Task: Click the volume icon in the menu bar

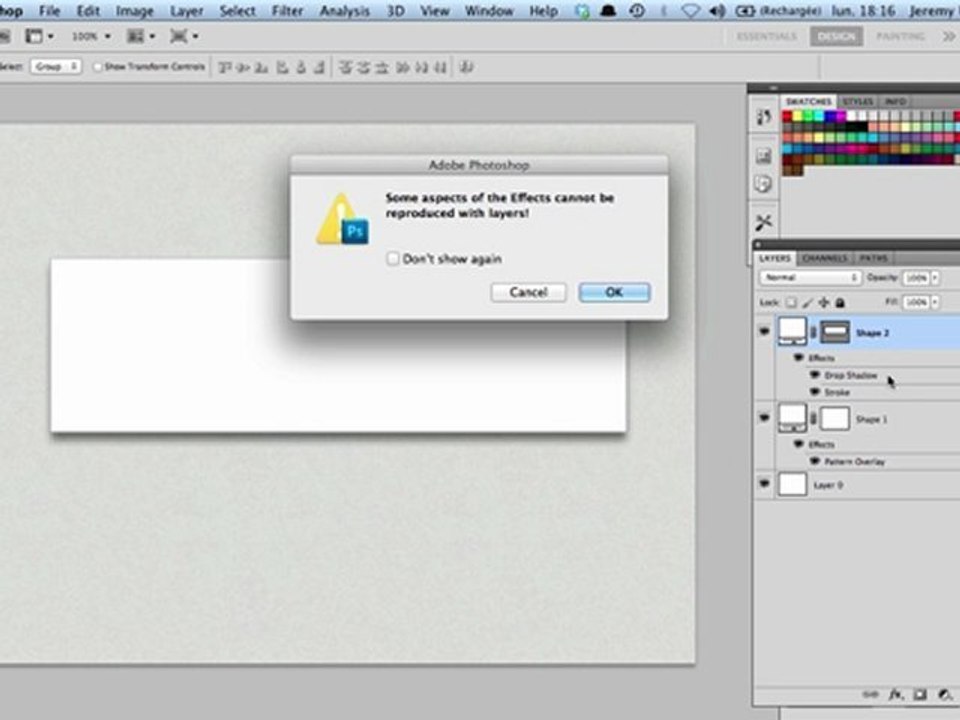Action: coord(717,10)
